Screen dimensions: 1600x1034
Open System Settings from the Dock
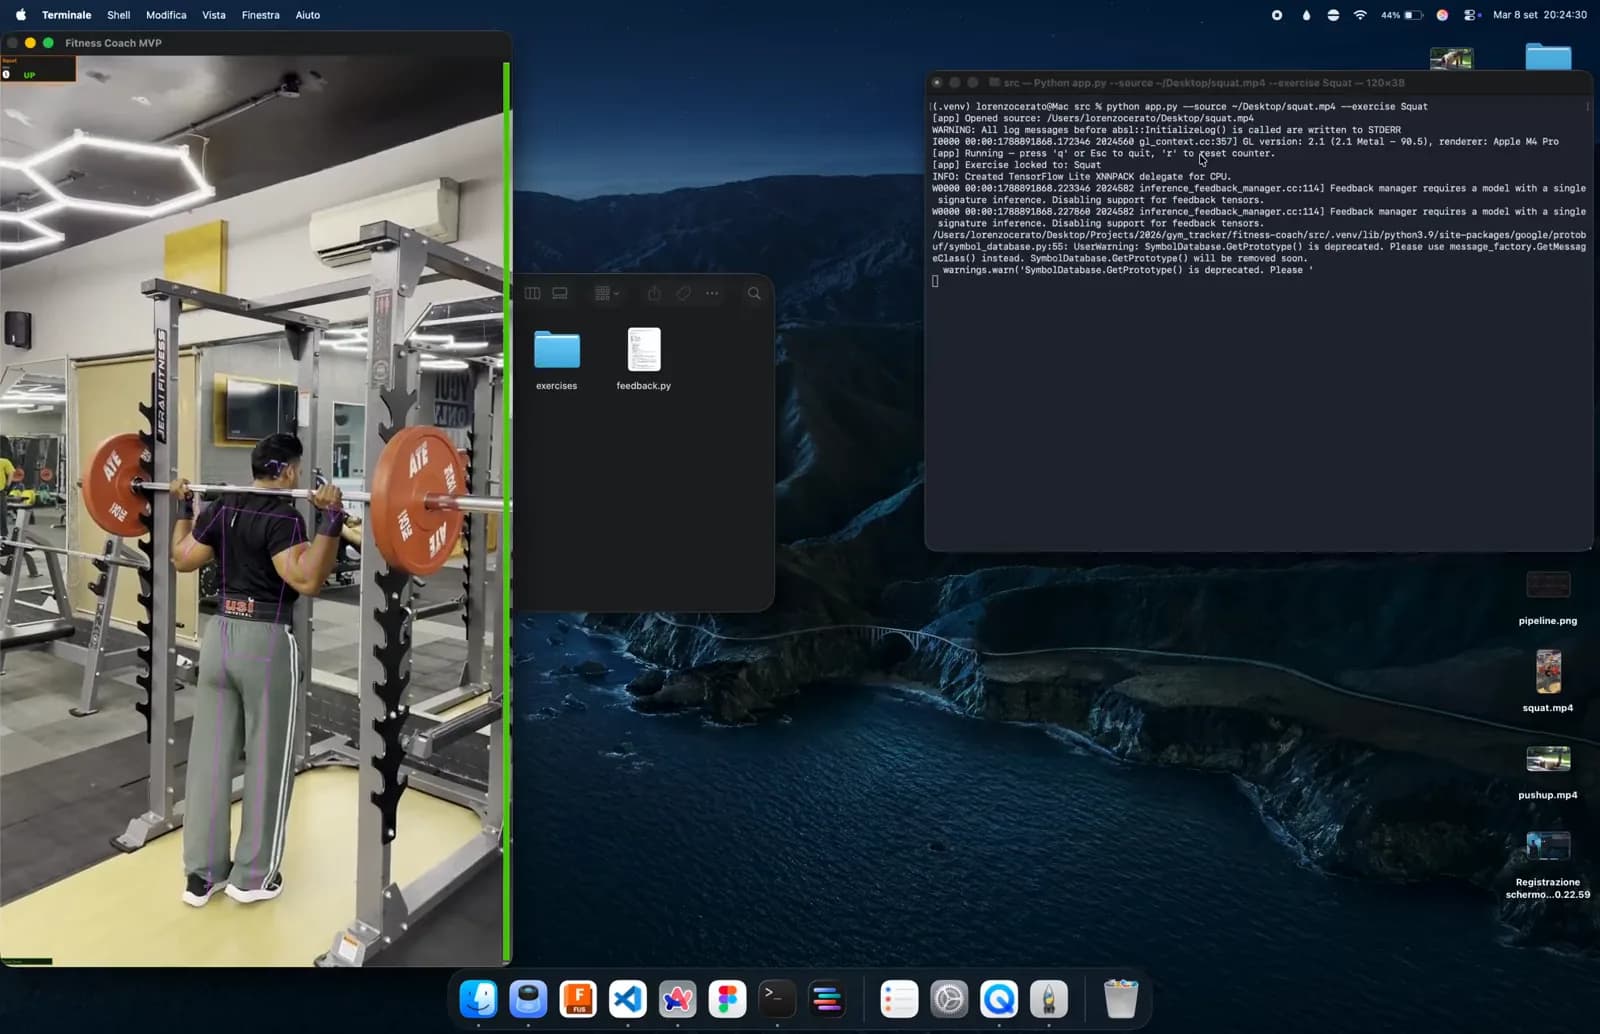(x=949, y=998)
